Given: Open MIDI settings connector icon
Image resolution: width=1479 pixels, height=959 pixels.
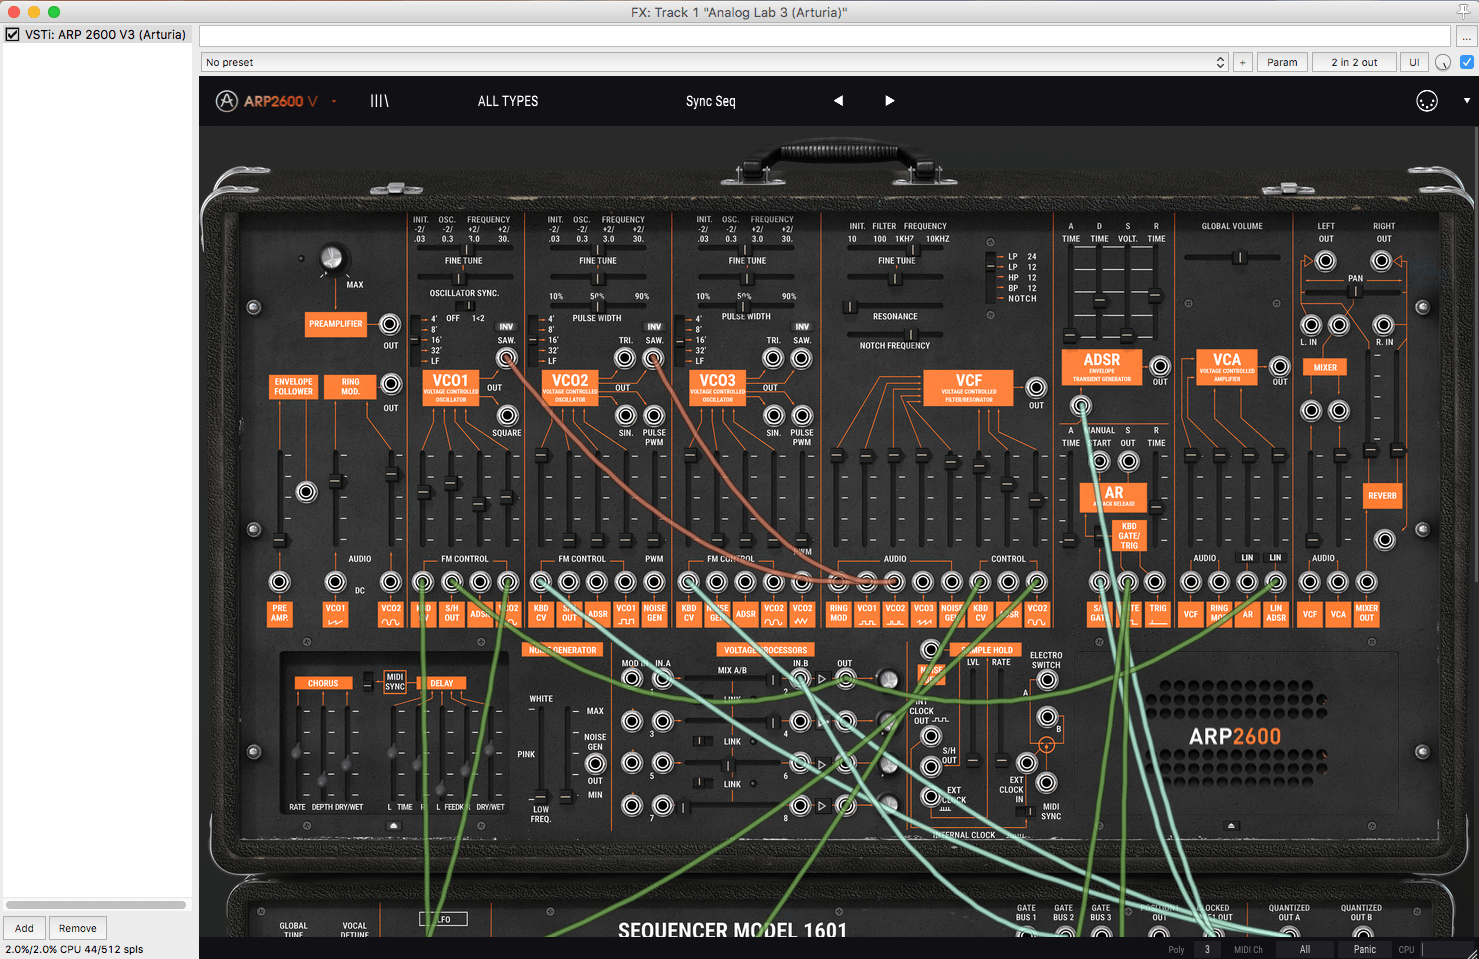Looking at the screenshot, I should pyautogui.click(x=1427, y=101).
